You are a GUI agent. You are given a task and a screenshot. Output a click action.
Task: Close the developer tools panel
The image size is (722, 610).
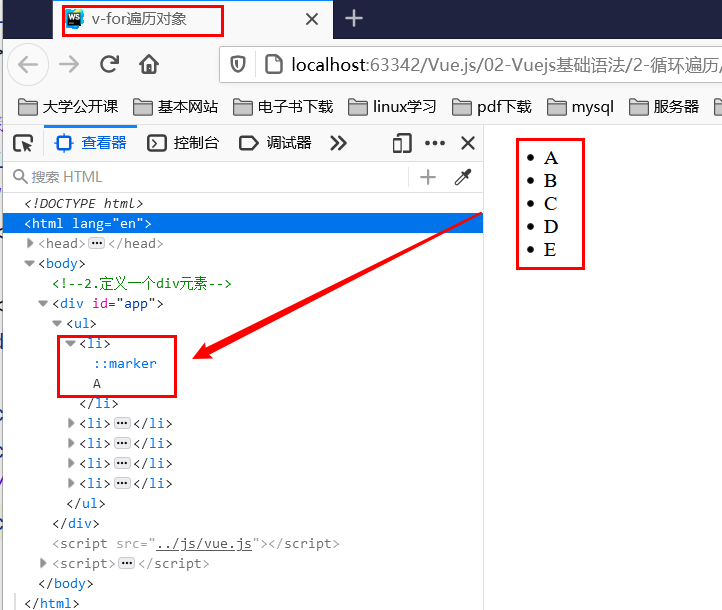[x=468, y=143]
